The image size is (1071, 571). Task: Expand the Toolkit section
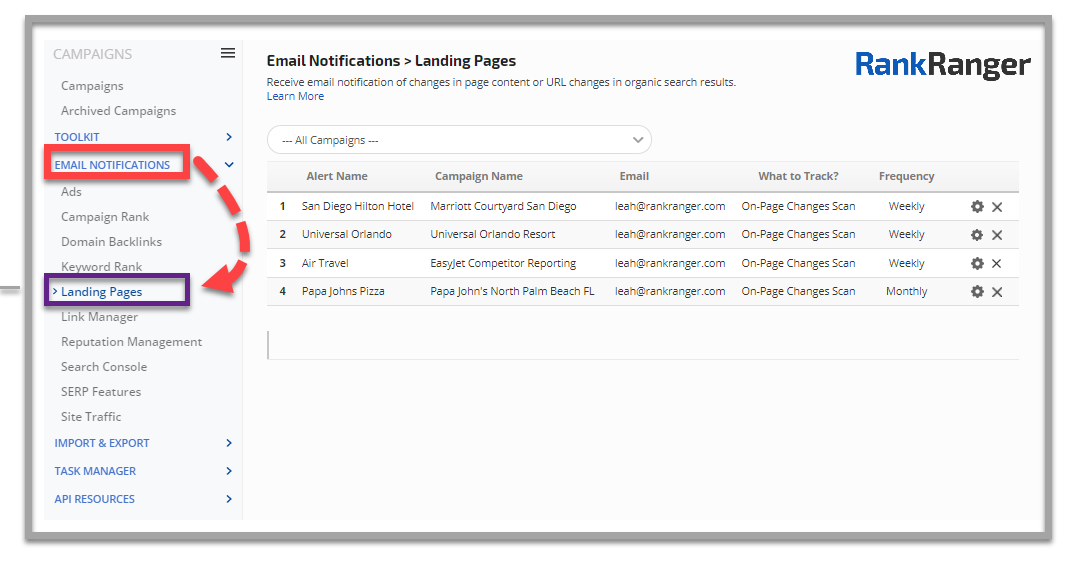(229, 137)
